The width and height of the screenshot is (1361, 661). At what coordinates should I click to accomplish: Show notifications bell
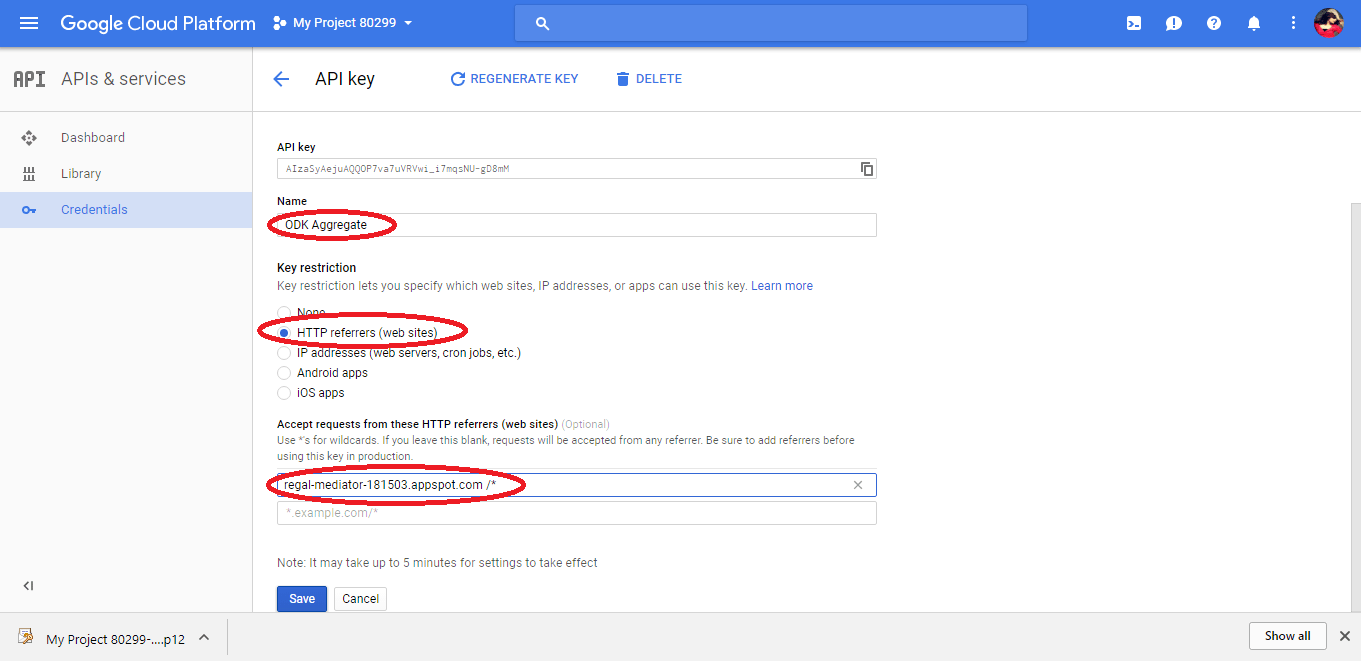(1254, 23)
